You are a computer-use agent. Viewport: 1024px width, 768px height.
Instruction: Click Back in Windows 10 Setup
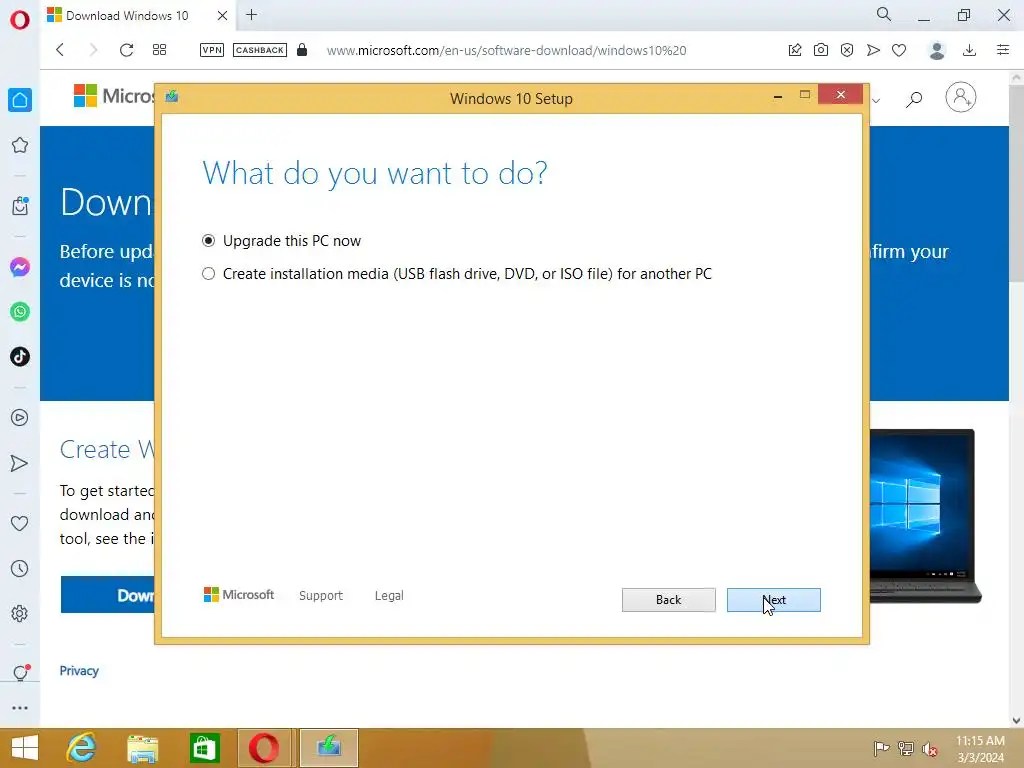[x=668, y=600]
